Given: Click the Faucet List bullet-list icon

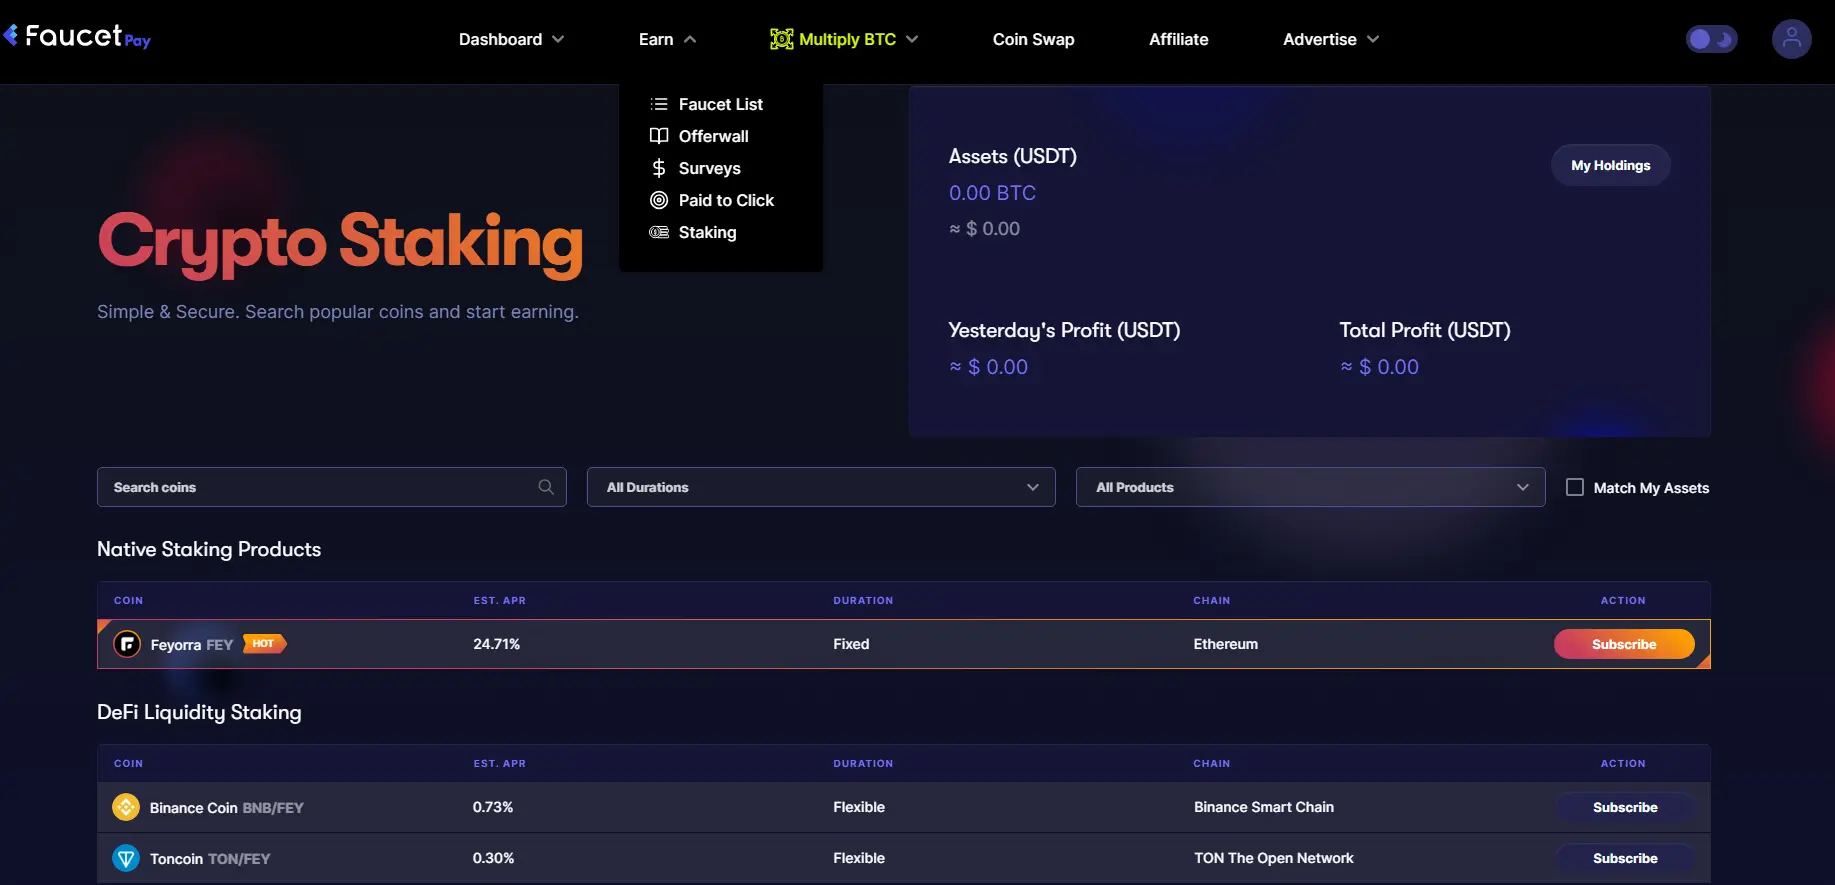Looking at the screenshot, I should [659, 104].
